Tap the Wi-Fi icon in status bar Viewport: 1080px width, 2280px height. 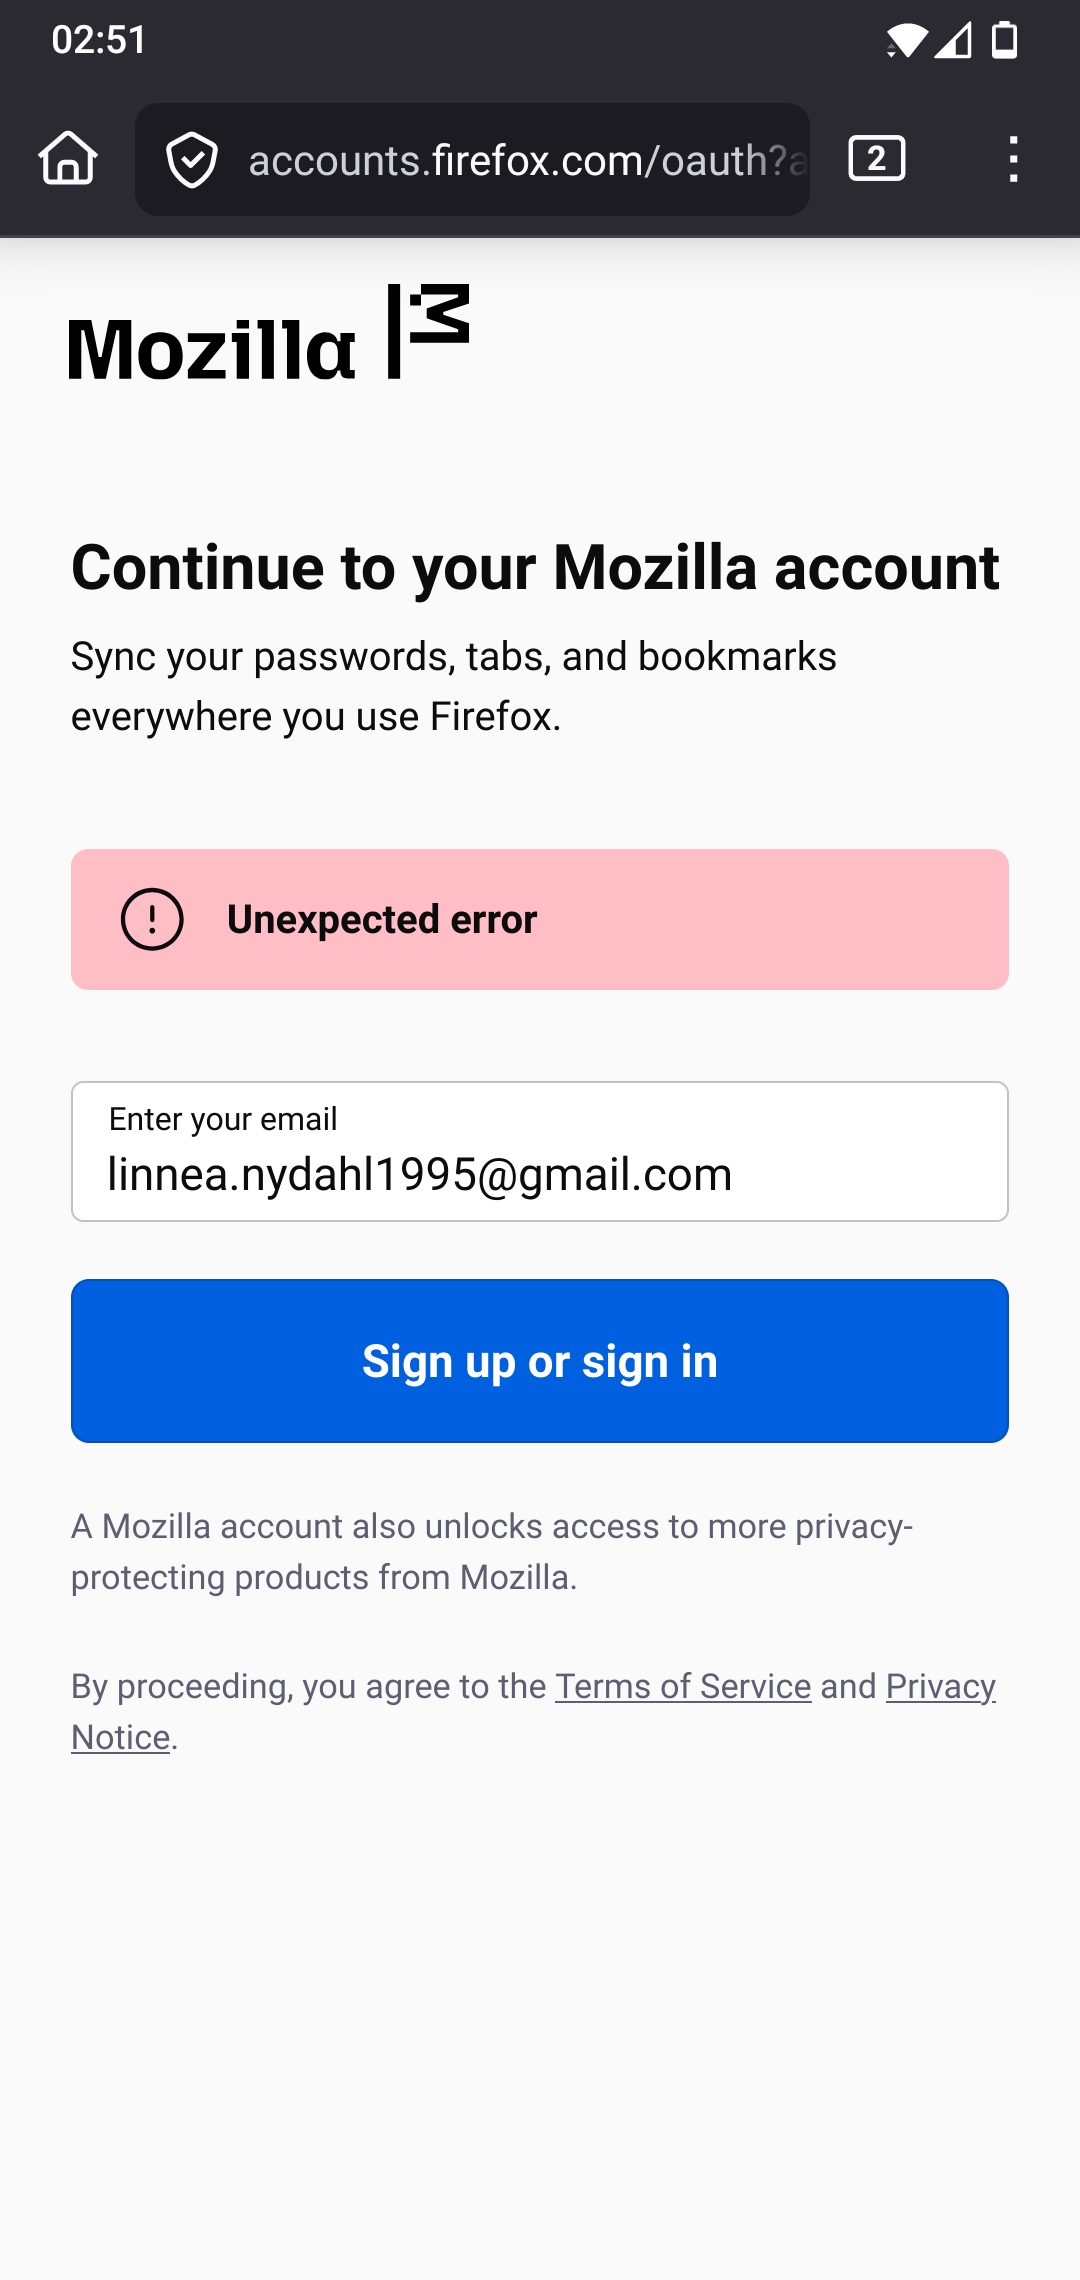click(906, 41)
